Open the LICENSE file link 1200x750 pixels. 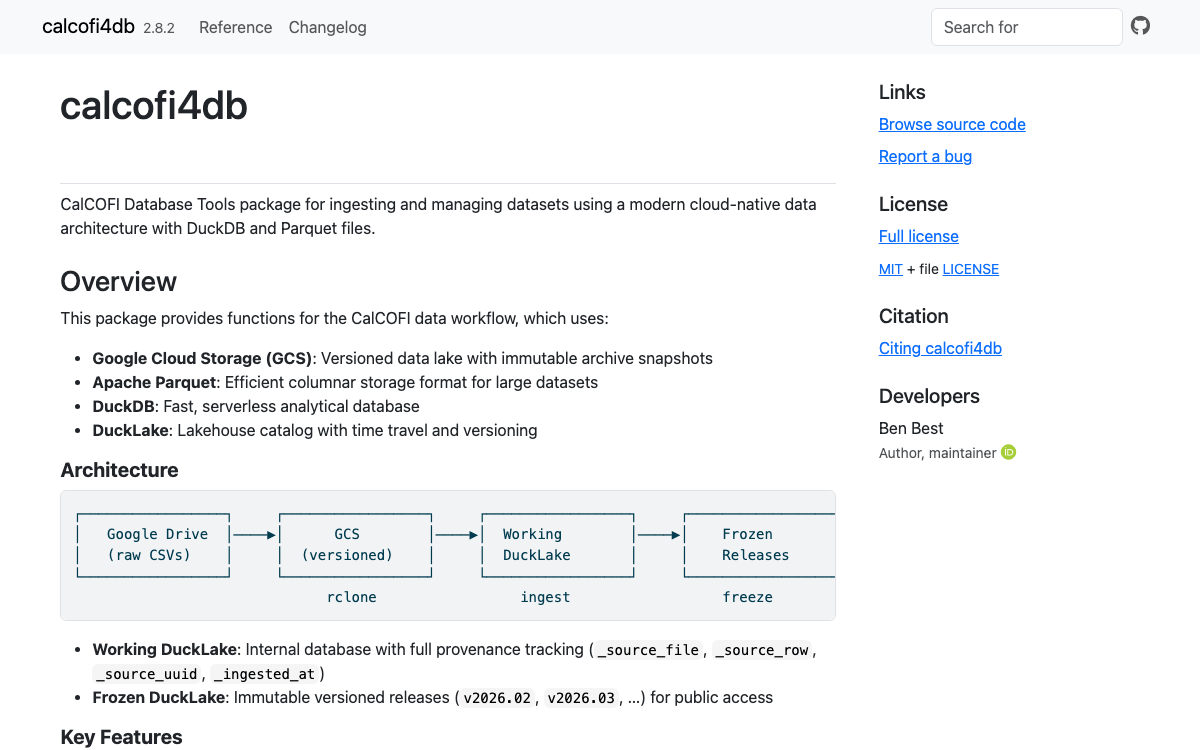tap(970, 269)
